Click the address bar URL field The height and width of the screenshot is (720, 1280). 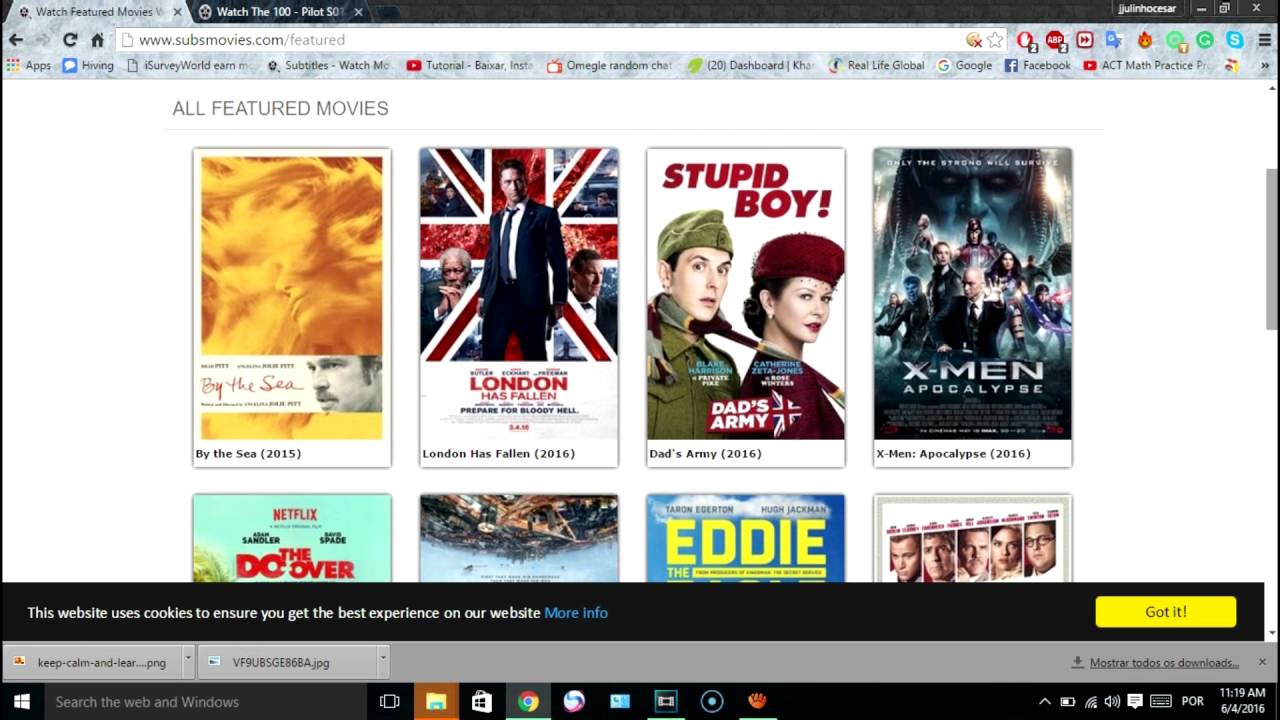(x=540, y=40)
